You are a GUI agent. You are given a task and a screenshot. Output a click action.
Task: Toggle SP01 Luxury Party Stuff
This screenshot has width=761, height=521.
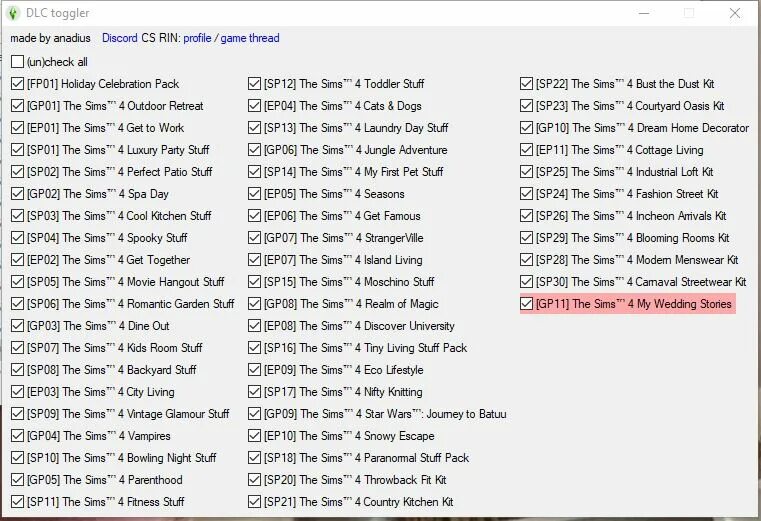pyautogui.click(x=17, y=150)
